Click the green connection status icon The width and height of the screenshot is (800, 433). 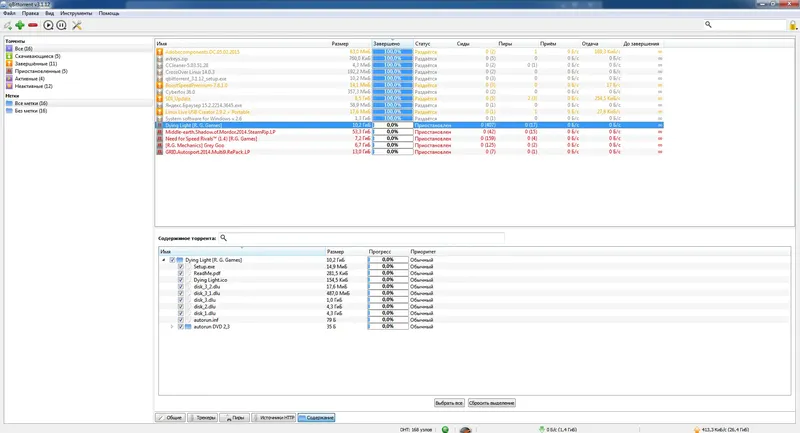click(x=445, y=429)
